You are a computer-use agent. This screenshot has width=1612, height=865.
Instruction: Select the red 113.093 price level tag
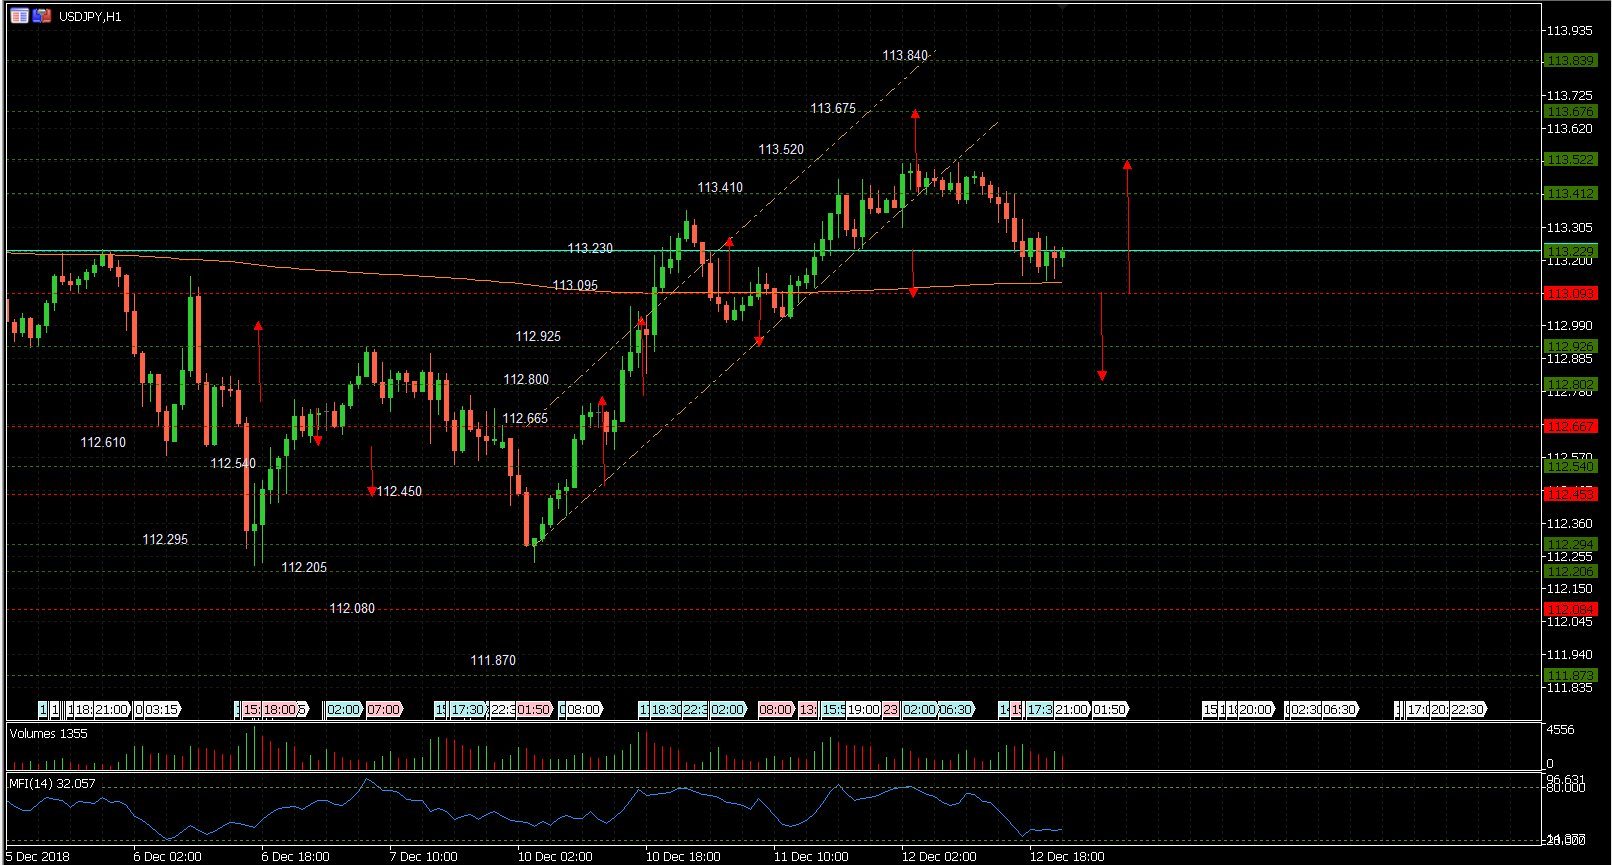[1570, 293]
